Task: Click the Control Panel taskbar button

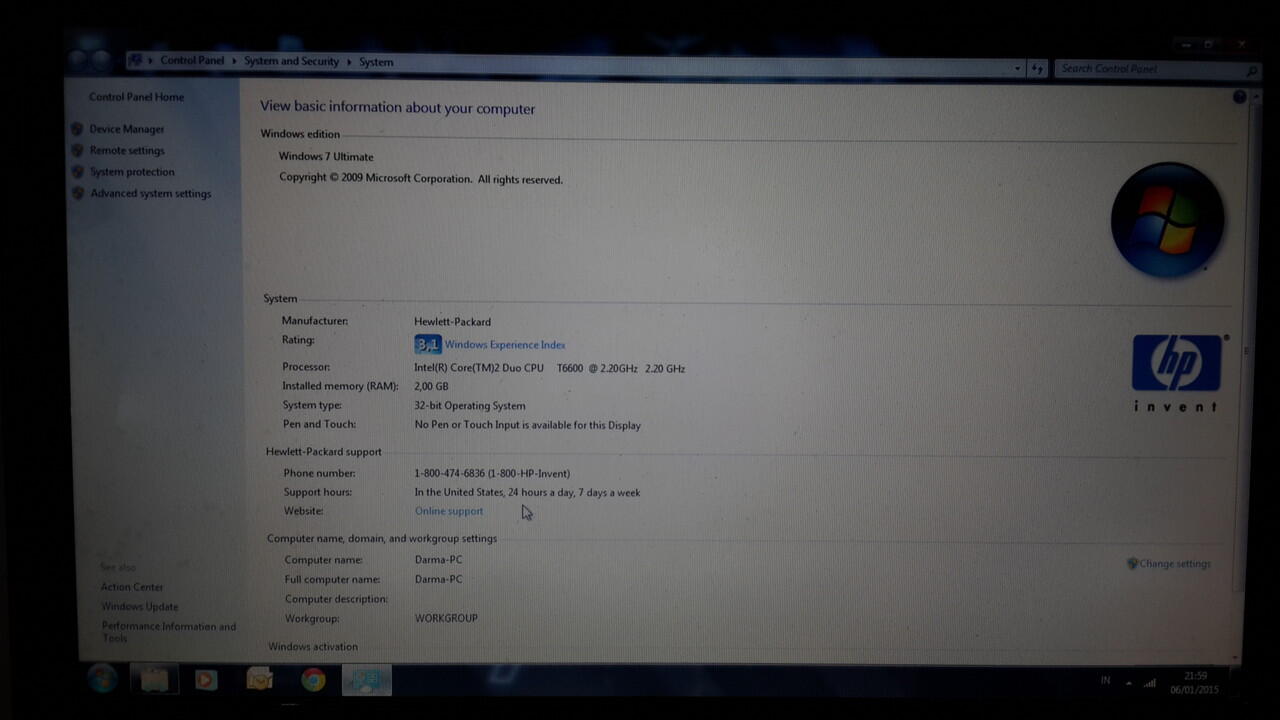Action: click(x=366, y=680)
